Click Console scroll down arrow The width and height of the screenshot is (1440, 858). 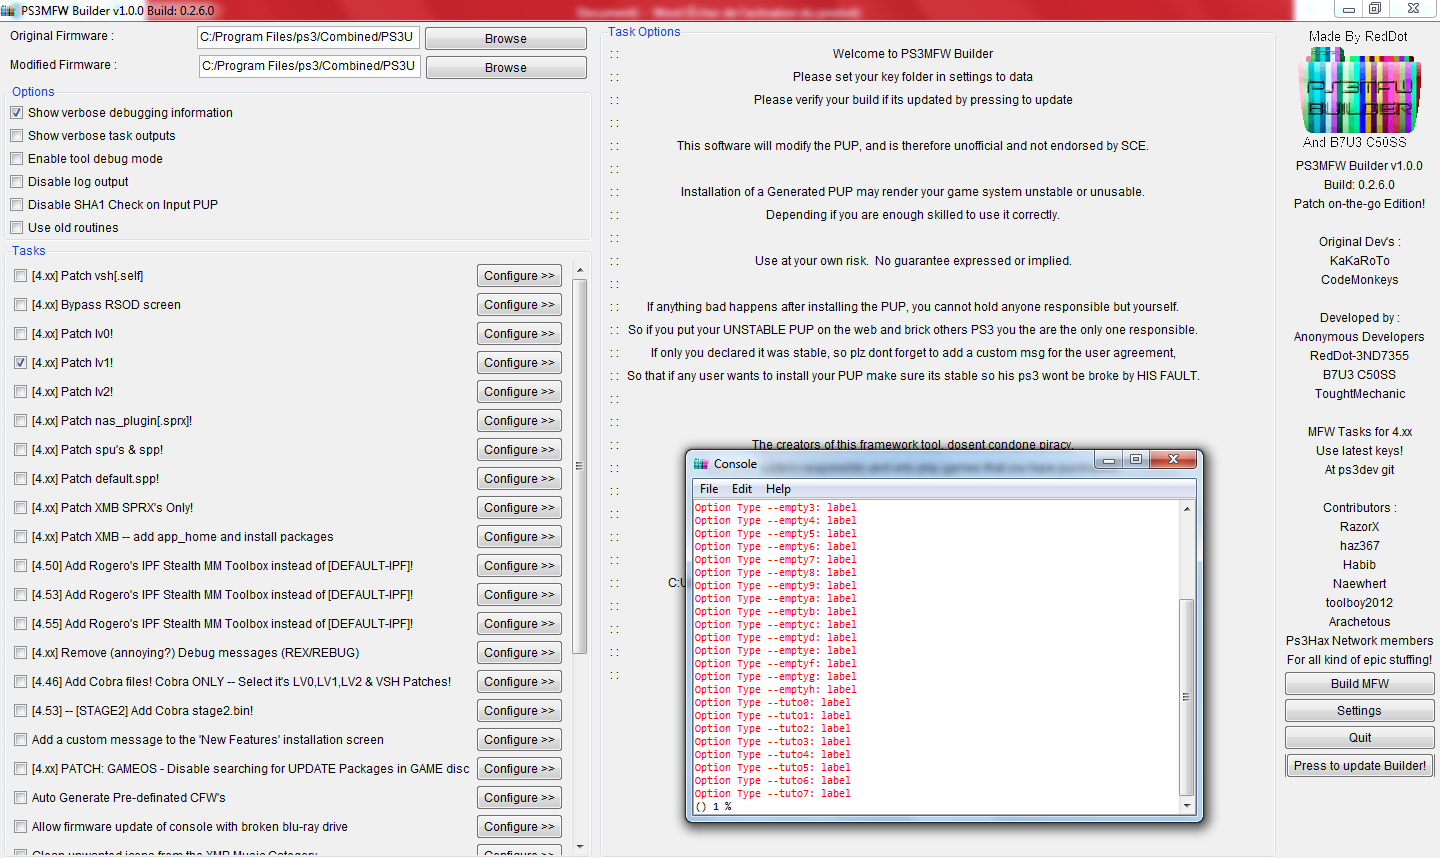[1187, 806]
